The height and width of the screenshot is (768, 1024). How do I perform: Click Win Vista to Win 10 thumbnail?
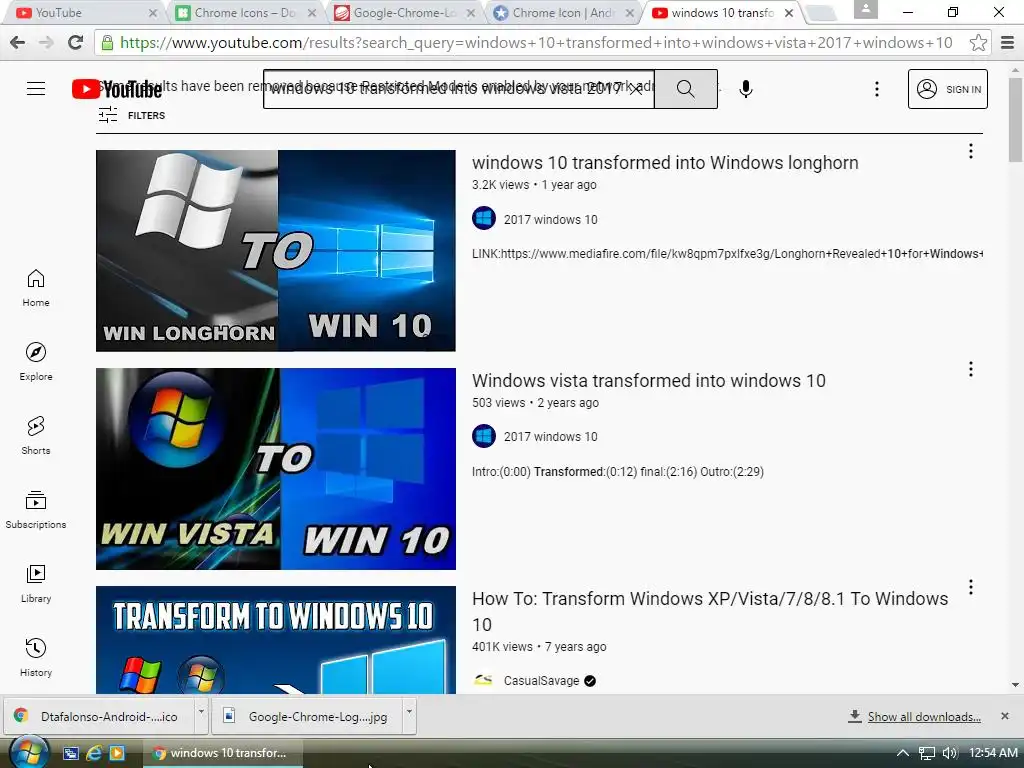pos(276,469)
